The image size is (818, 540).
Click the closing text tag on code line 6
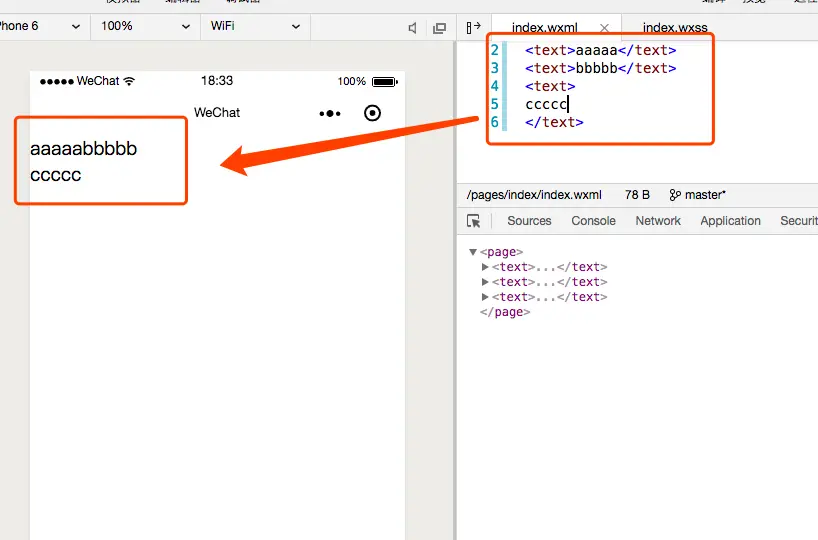click(554, 122)
